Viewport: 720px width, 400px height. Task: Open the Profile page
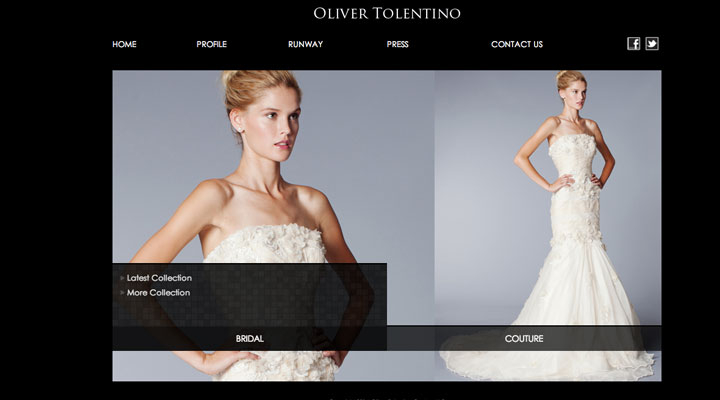[x=211, y=44]
